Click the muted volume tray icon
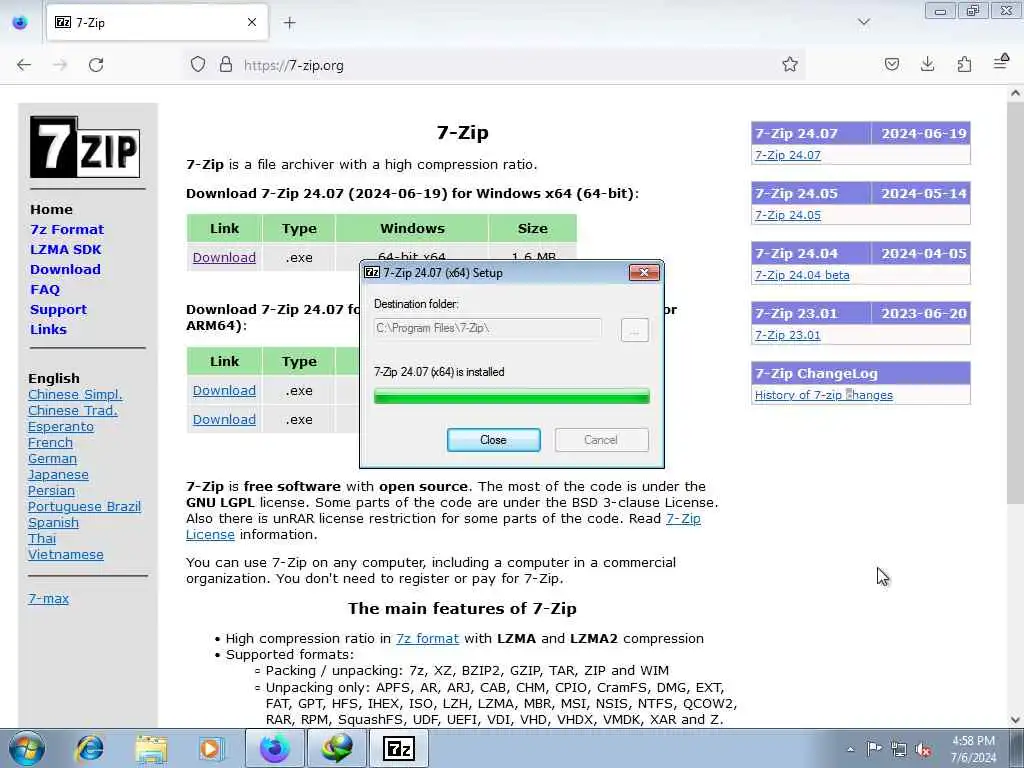 point(923,749)
